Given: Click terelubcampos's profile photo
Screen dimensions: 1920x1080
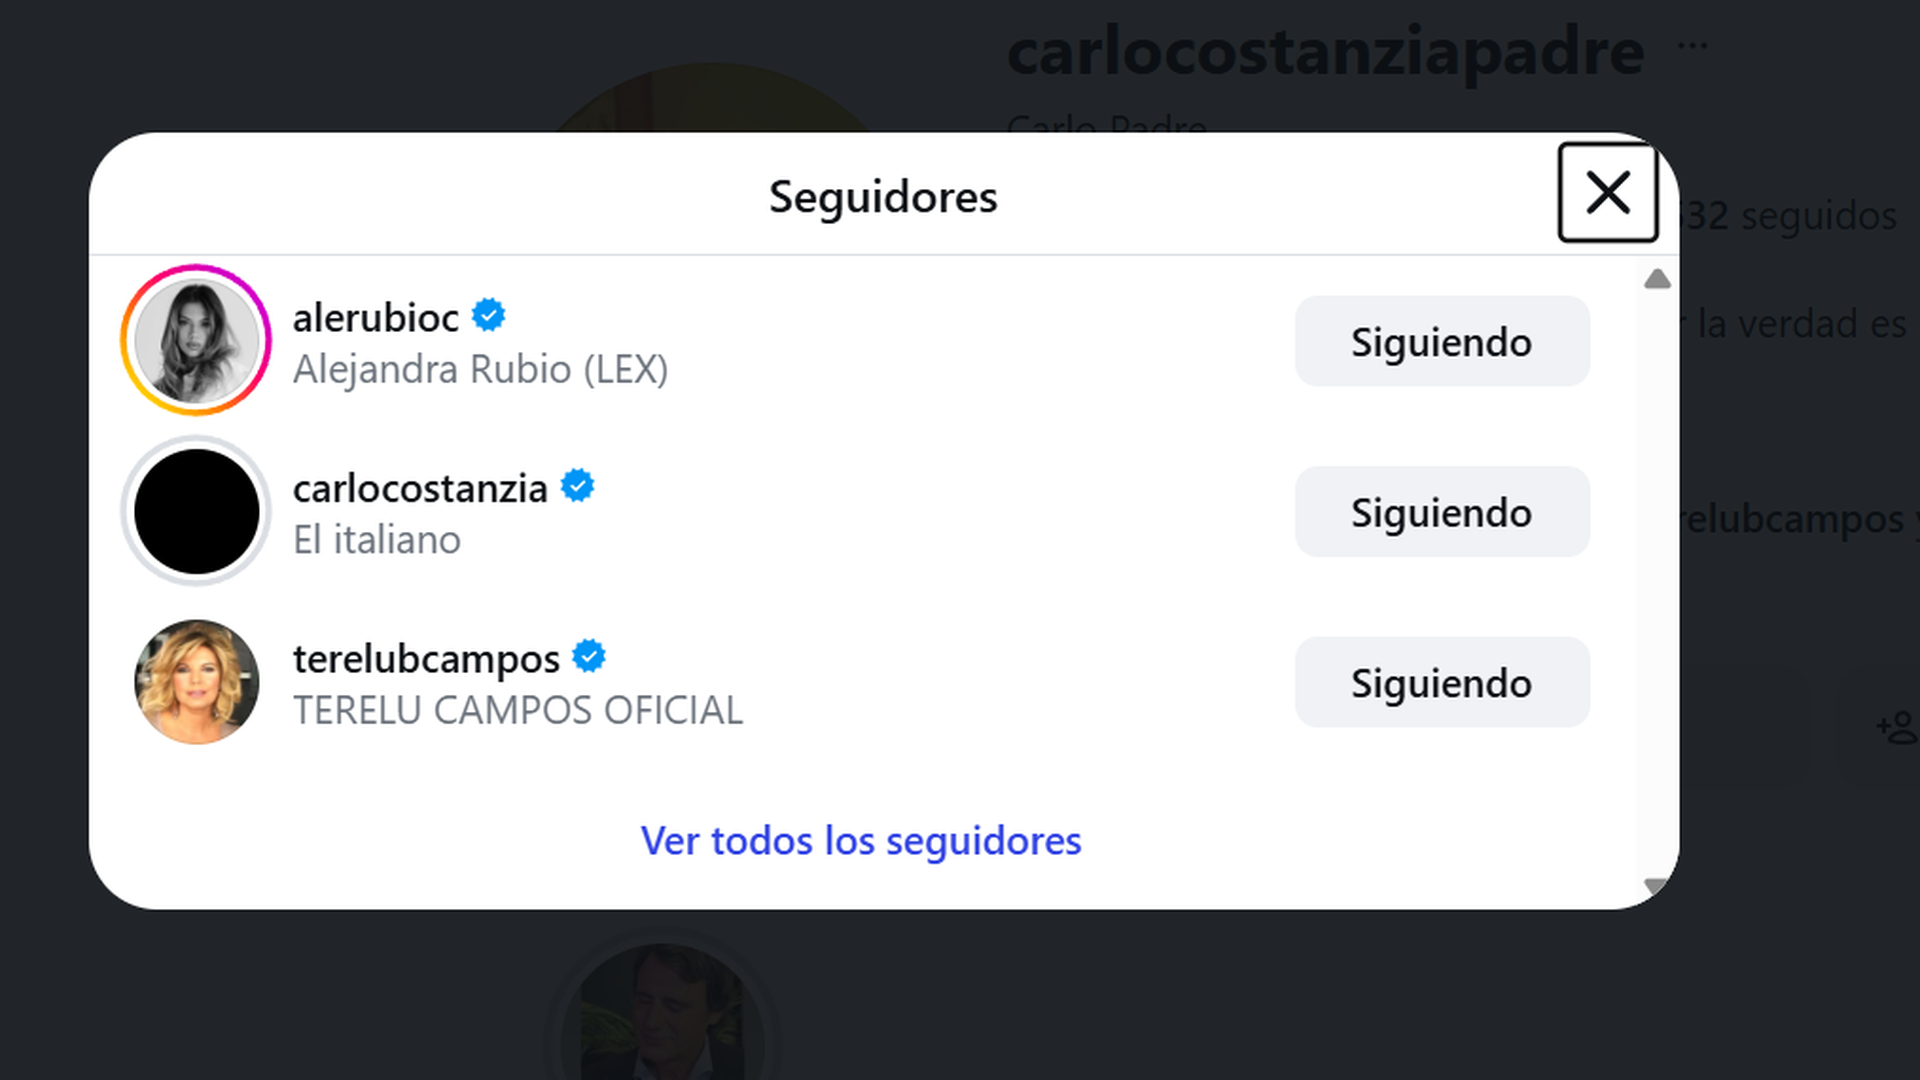Looking at the screenshot, I should coord(196,682).
